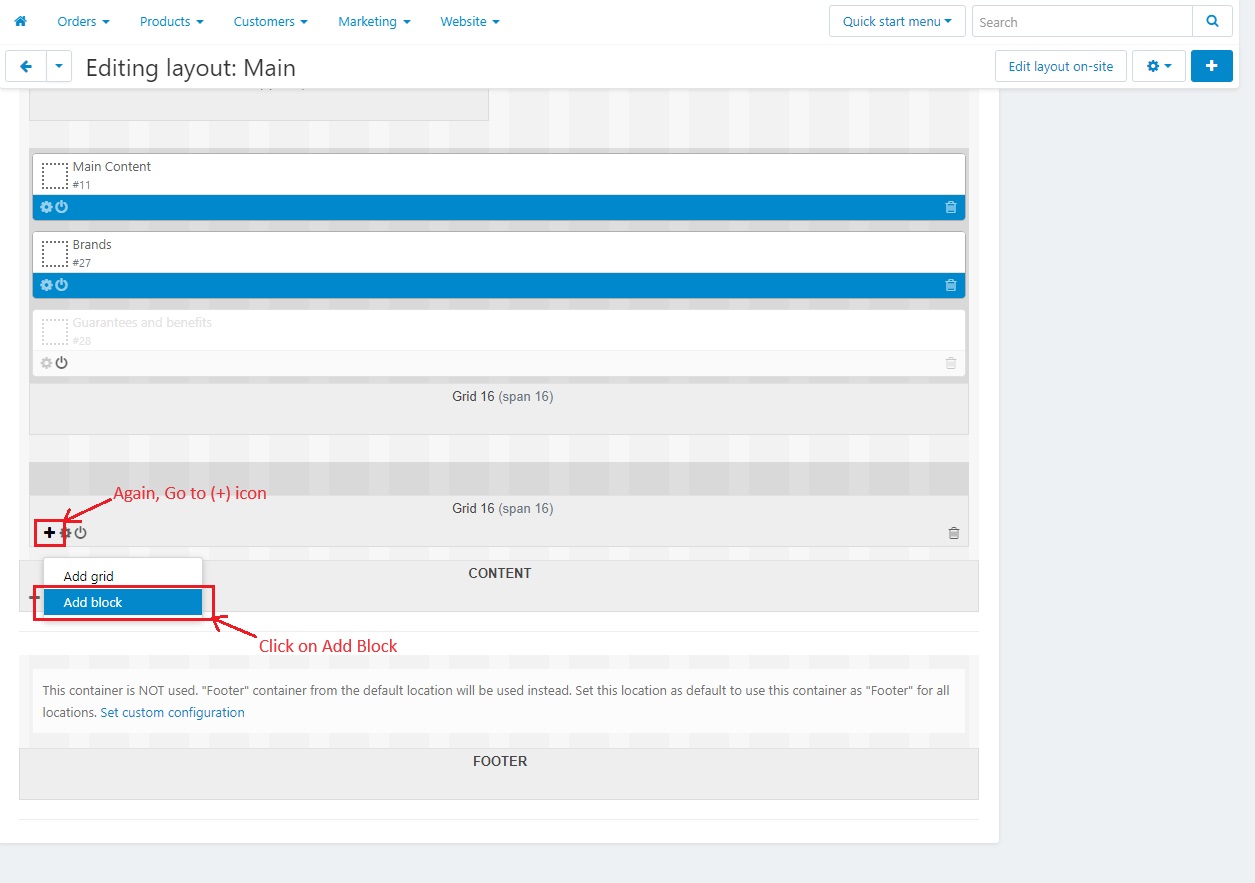Click the Main Content block title

pos(112,166)
